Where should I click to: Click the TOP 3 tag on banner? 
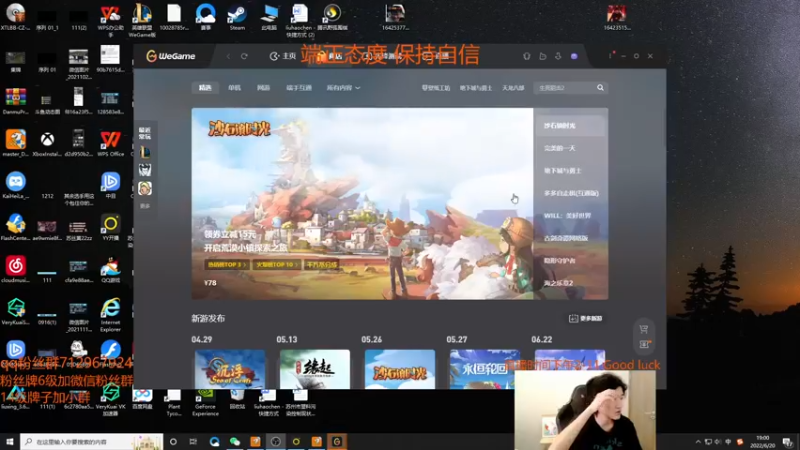pos(227,264)
